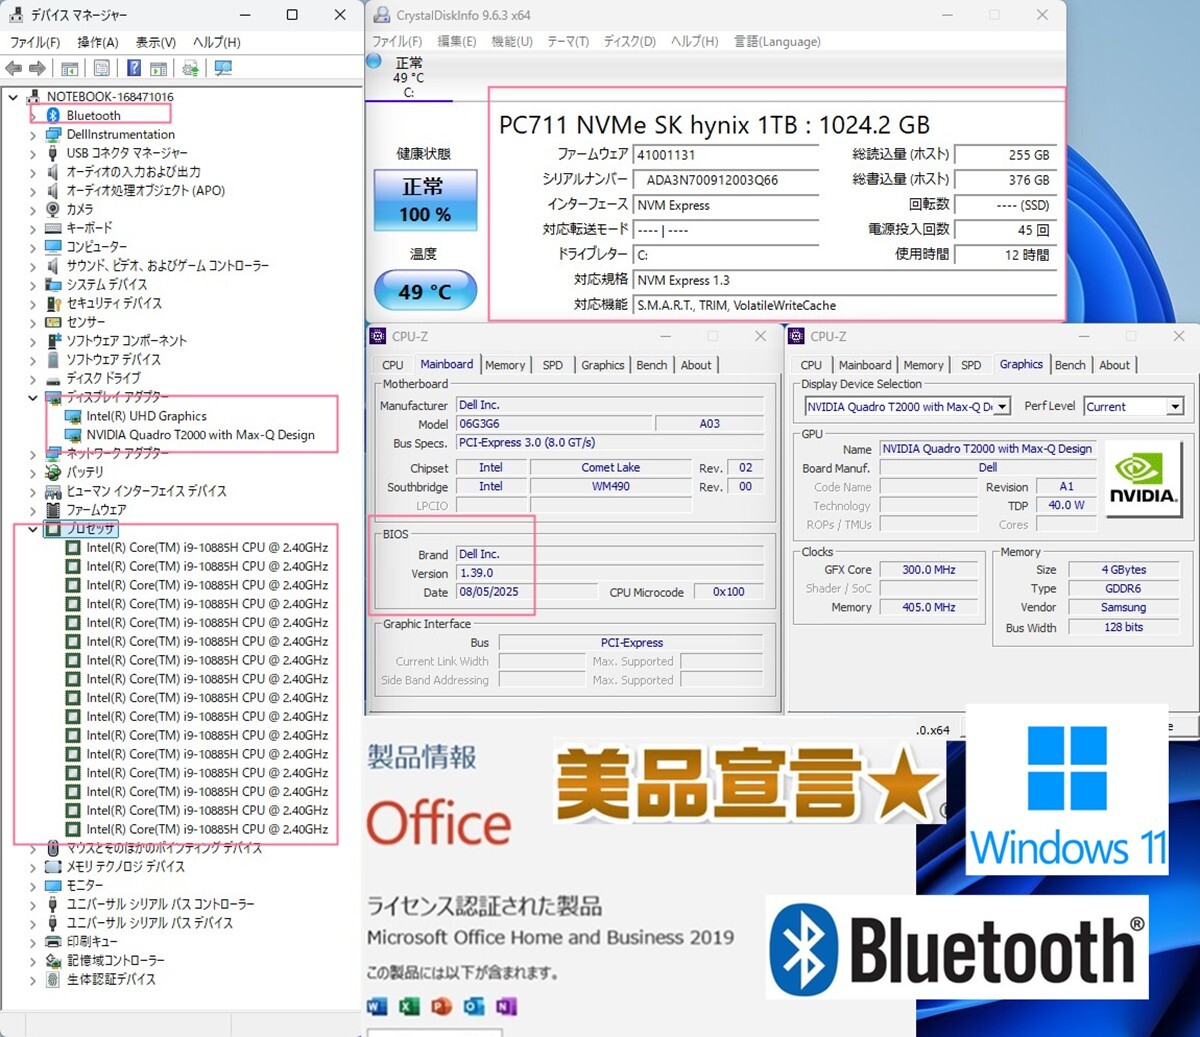Open the Display Device Selection dropdown

pos(1002,407)
